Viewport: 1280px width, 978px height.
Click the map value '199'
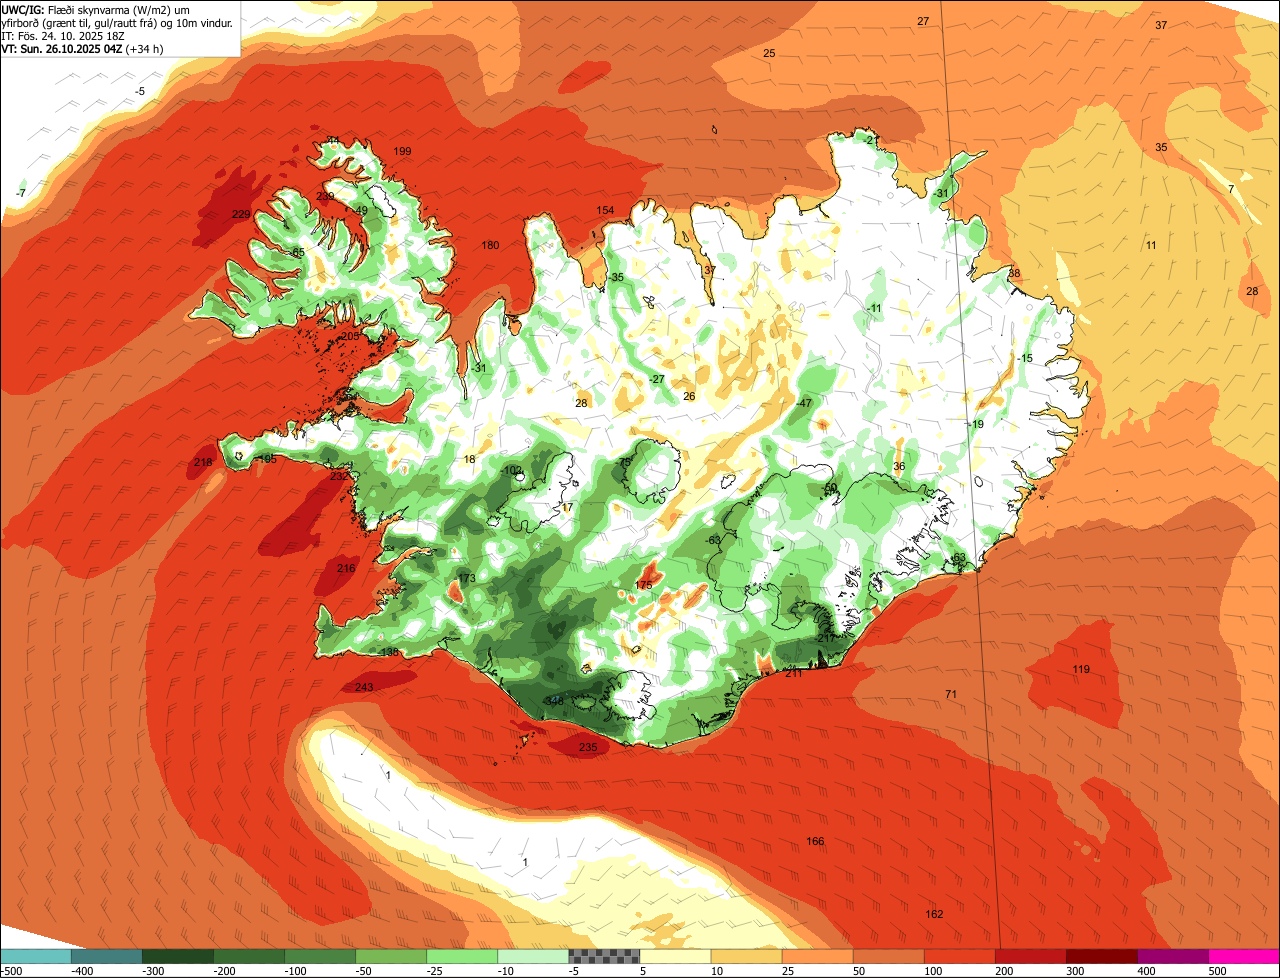(x=402, y=151)
